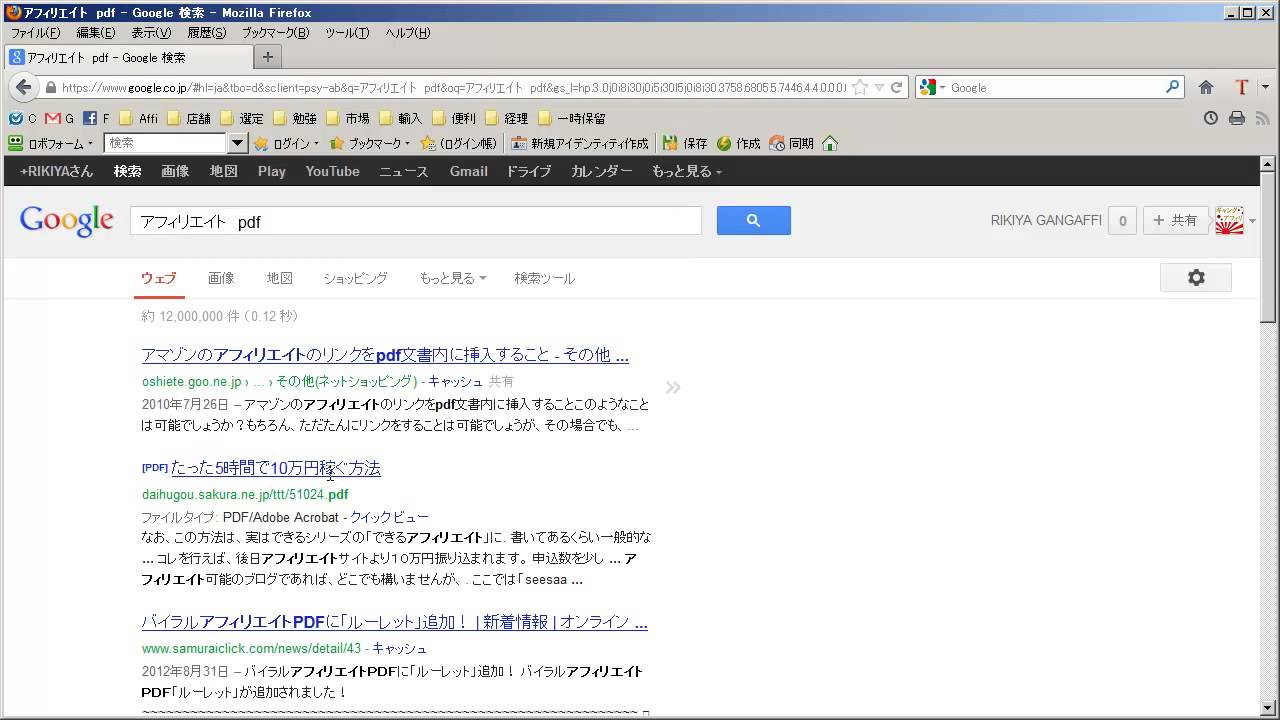Image resolution: width=1280 pixels, height=720 pixels.
Task: Click the vertical page scrollbar thumb
Action: tap(1268, 247)
